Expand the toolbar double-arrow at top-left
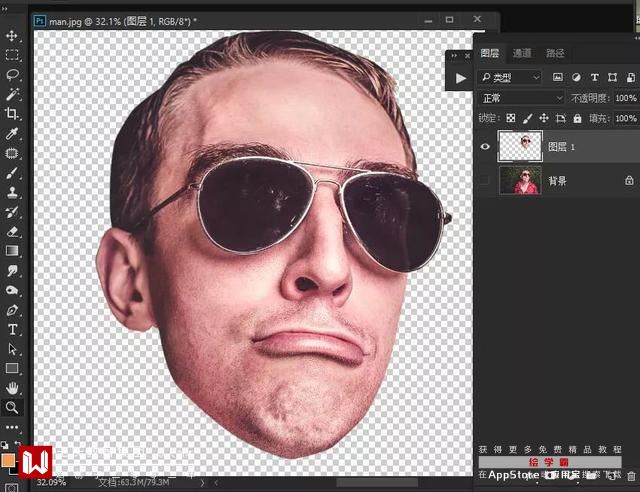Image resolution: width=640 pixels, height=492 pixels. 5,9
